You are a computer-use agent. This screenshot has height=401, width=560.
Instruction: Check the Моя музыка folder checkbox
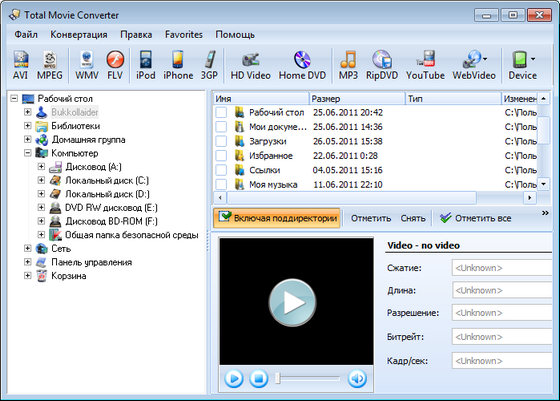[221, 184]
